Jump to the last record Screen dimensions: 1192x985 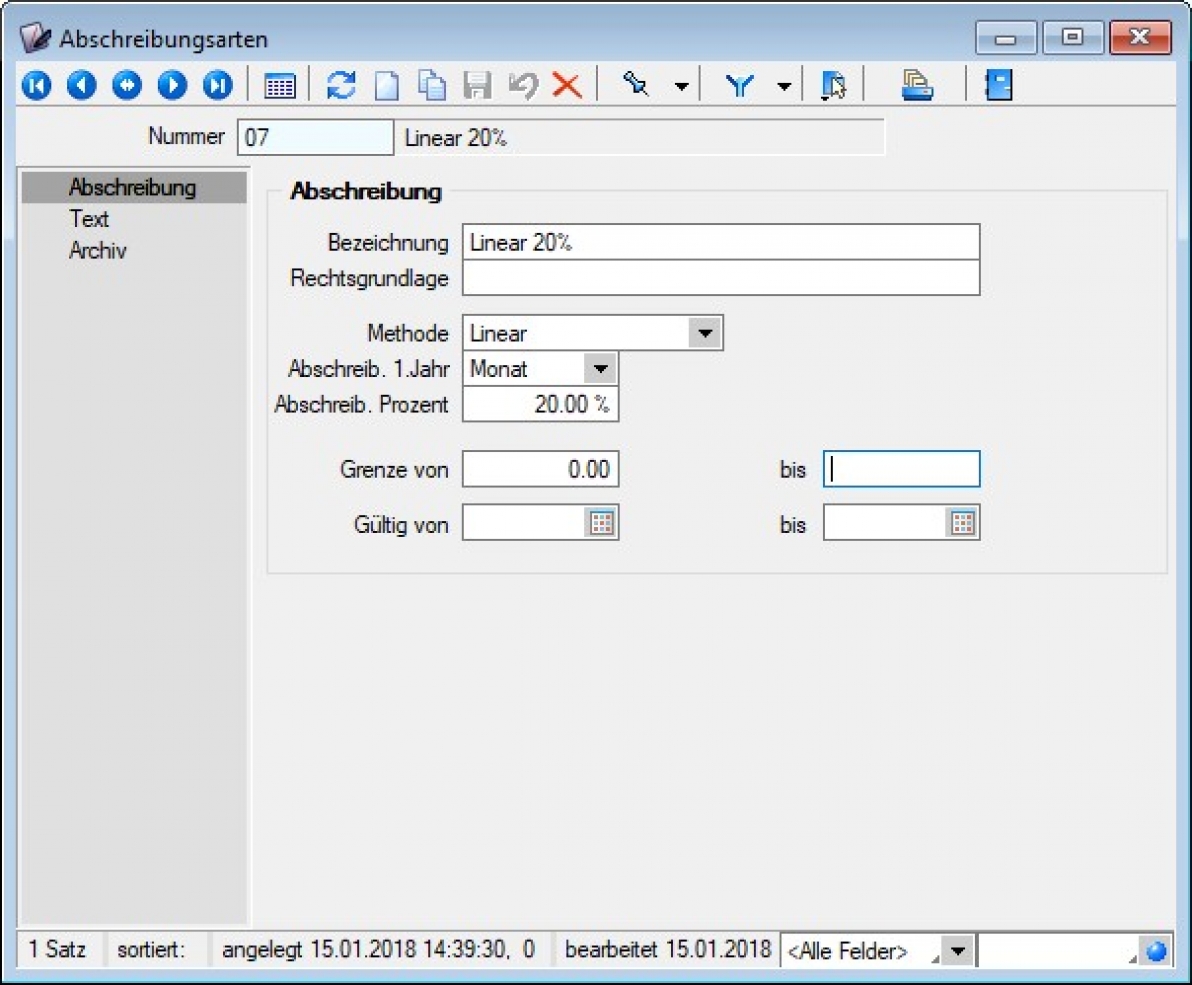click(x=217, y=85)
